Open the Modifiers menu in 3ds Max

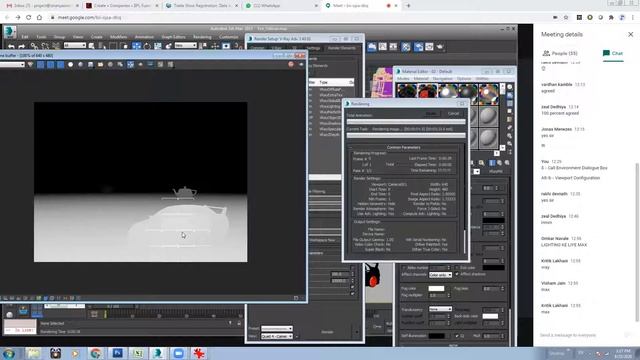(x=118, y=37)
